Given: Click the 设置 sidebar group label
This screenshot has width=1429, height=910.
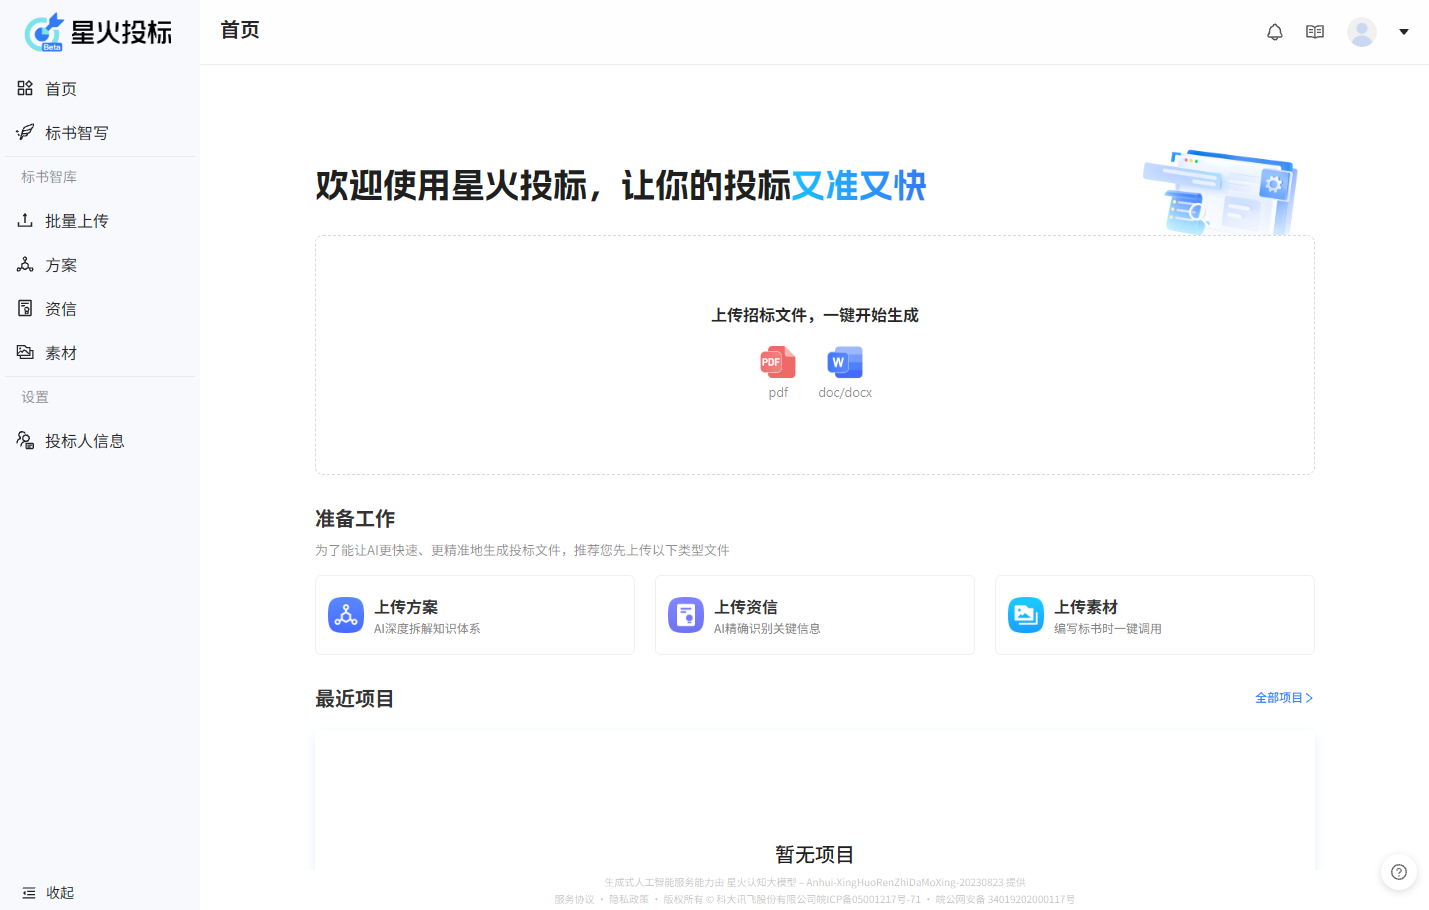Looking at the screenshot, I should (35, 397).
